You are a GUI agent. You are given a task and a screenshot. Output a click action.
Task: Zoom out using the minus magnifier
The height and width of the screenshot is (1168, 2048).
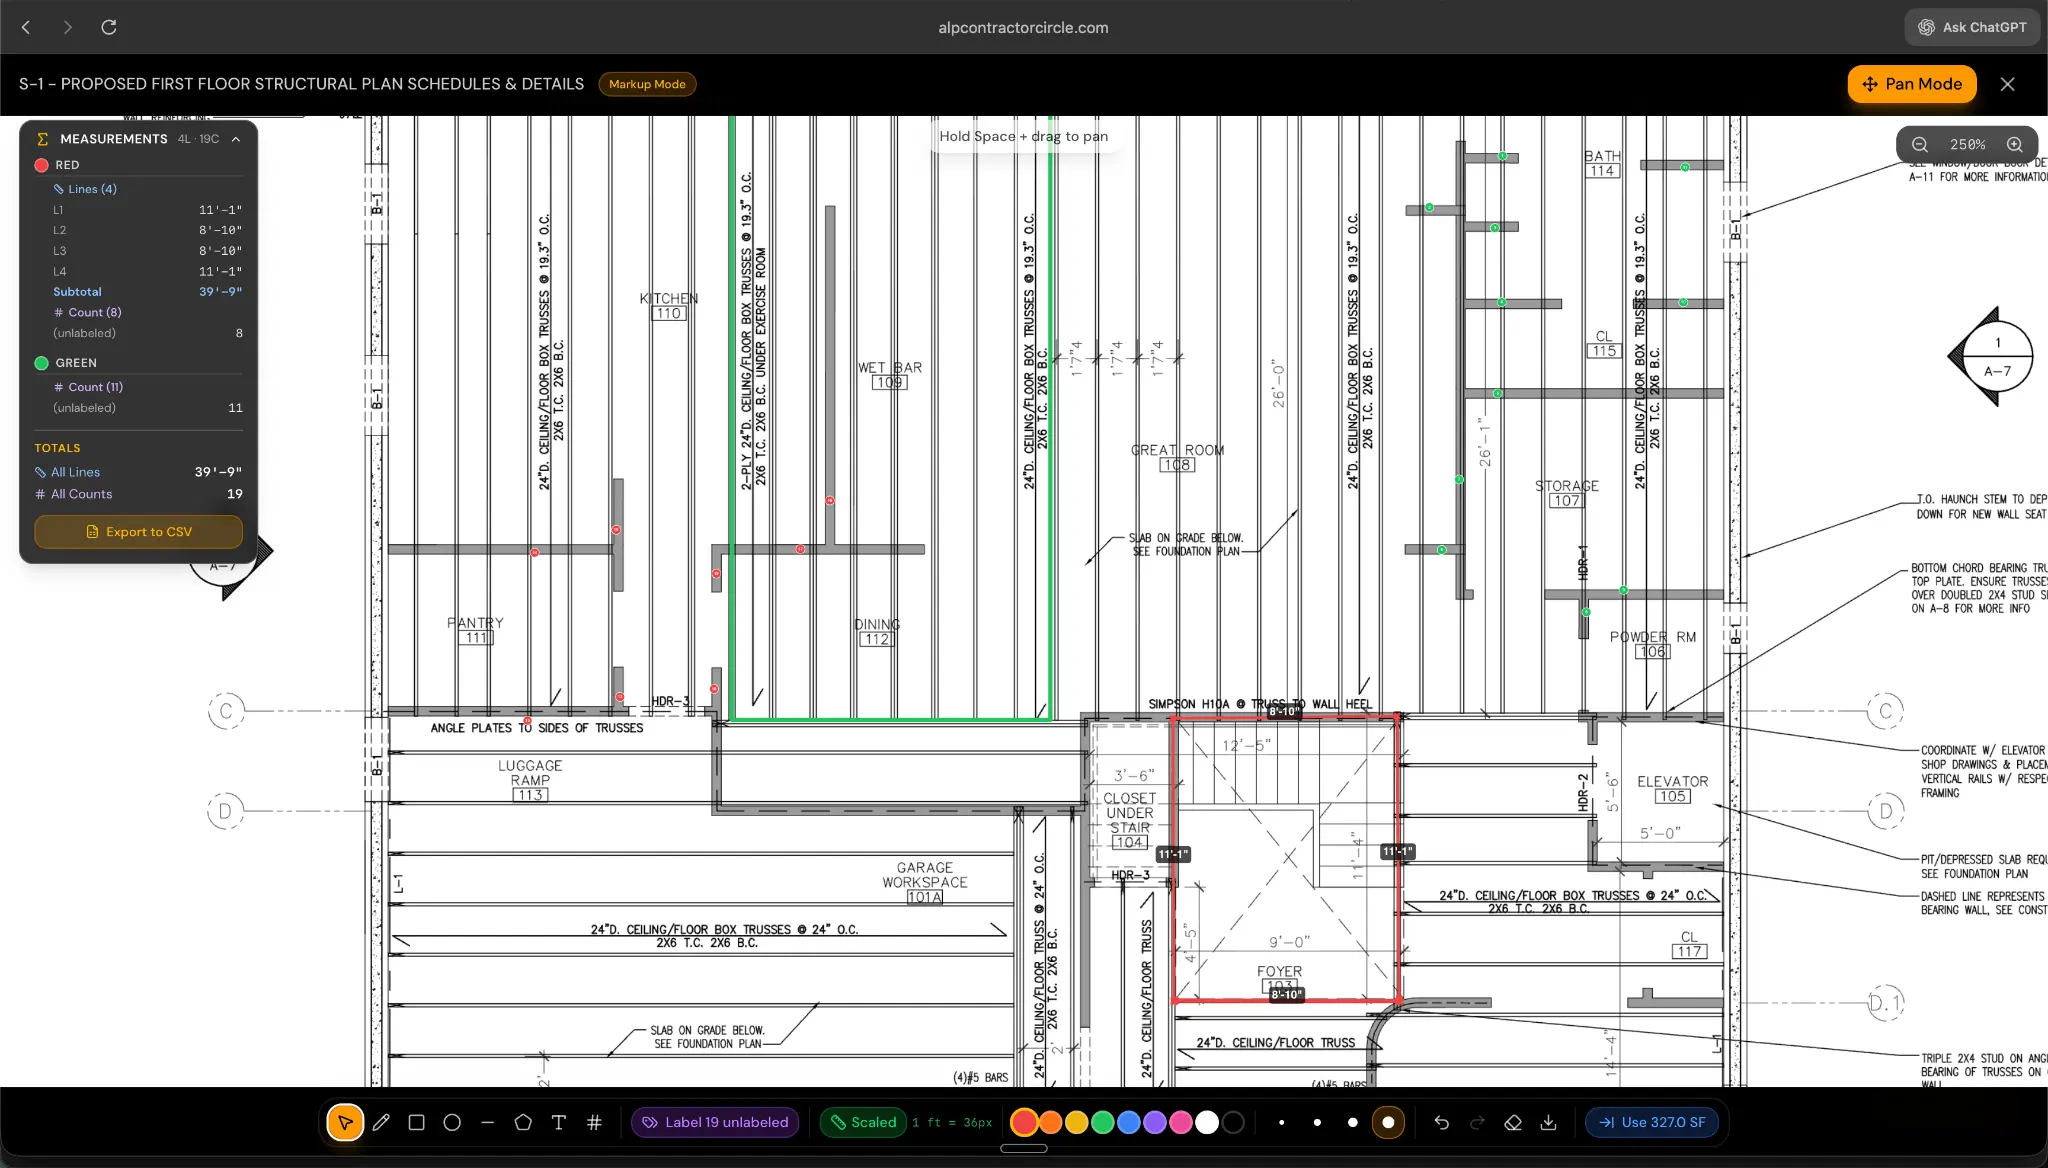point(1920,144)
